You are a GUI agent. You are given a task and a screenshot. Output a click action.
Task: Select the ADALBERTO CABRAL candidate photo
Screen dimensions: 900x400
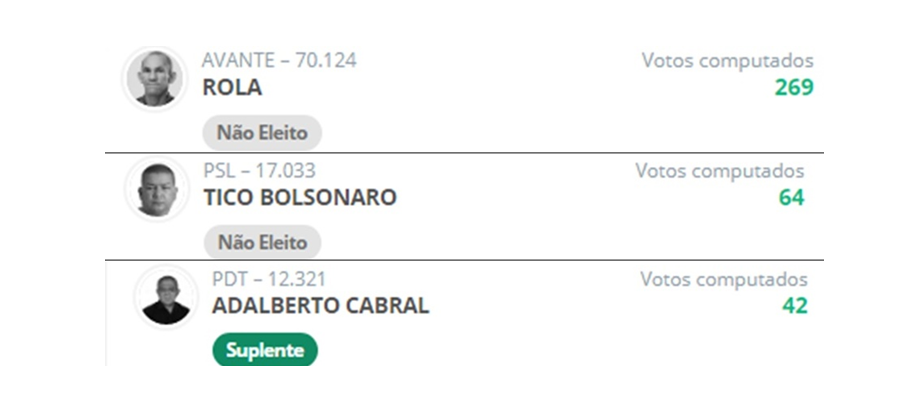[166, 297]
